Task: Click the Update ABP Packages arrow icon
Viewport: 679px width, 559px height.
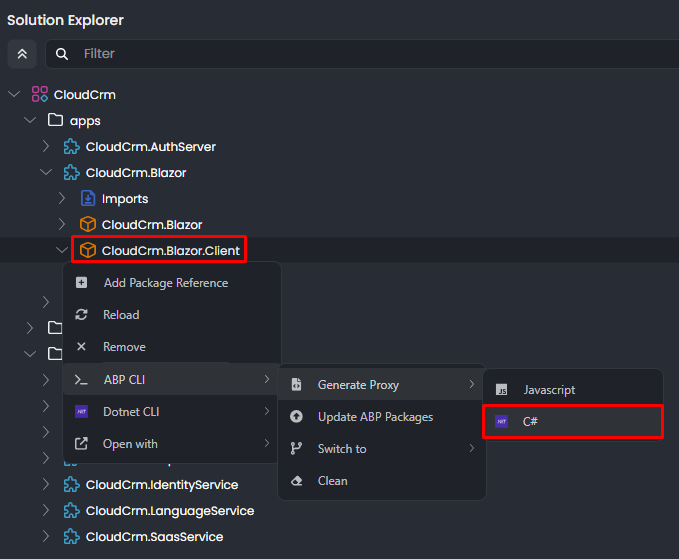Action: coord(296,417)
